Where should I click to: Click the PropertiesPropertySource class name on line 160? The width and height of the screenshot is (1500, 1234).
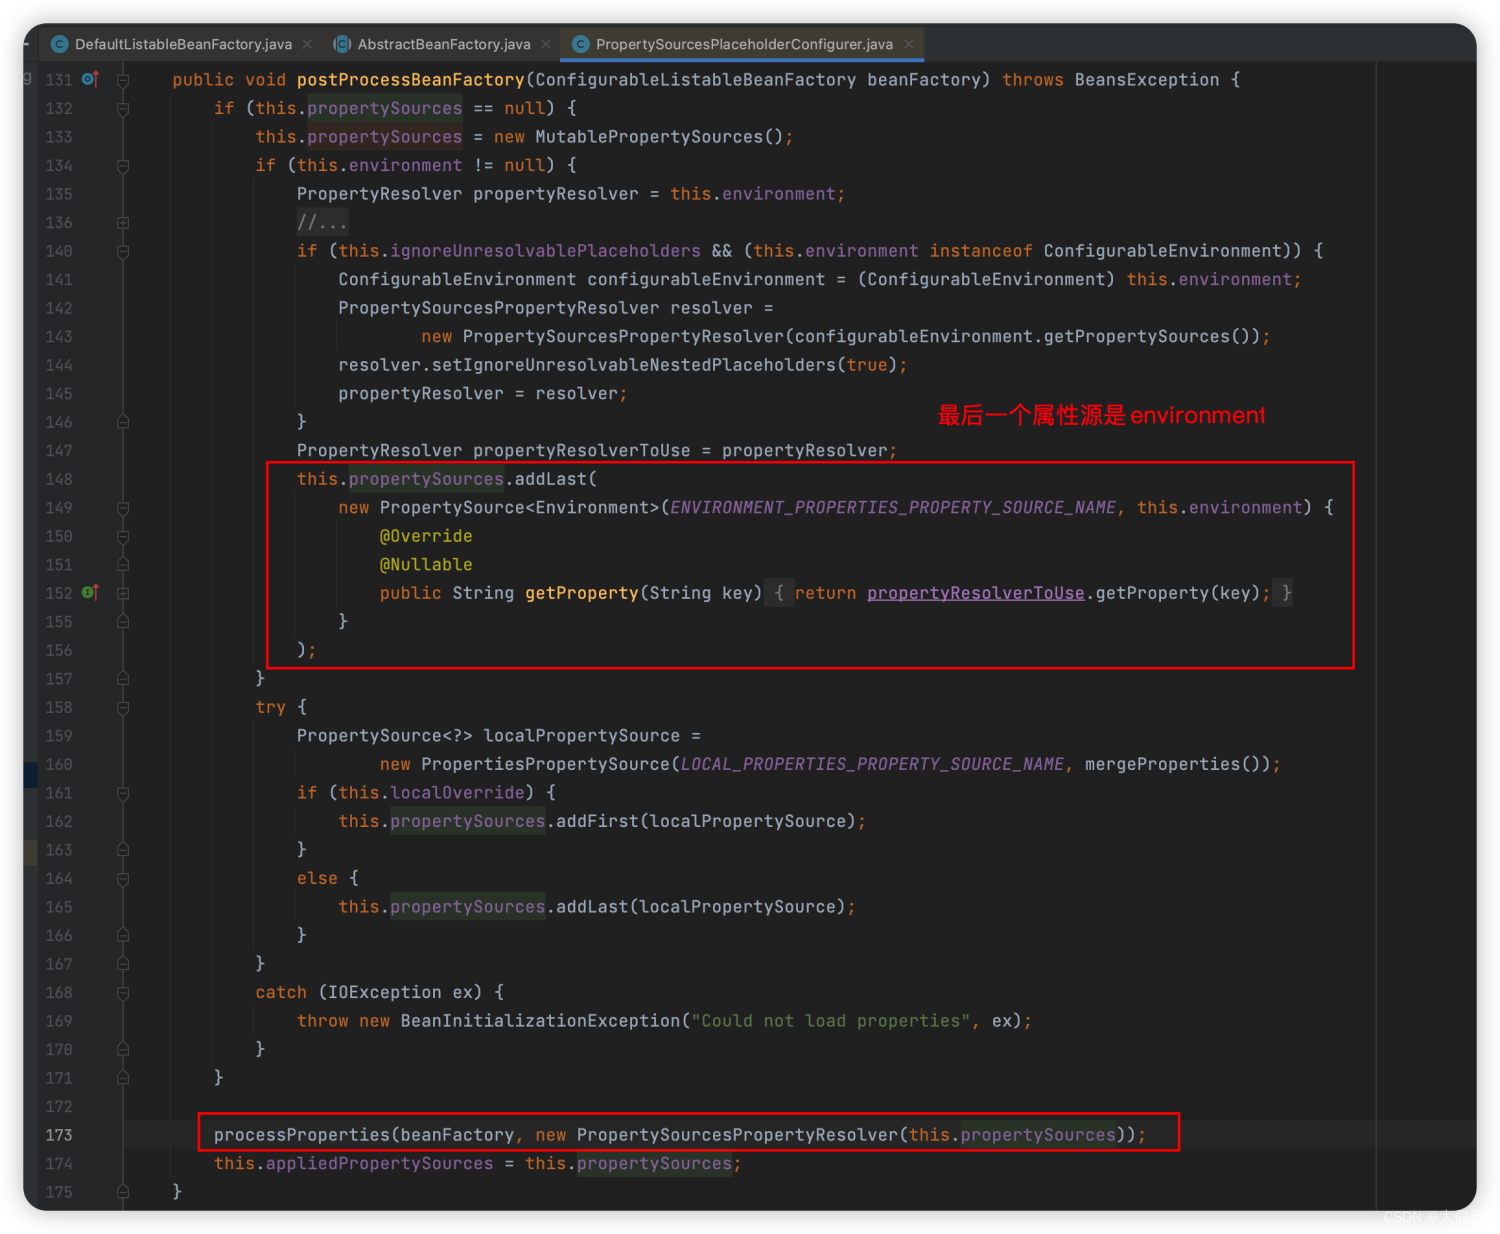click(545, 764)
